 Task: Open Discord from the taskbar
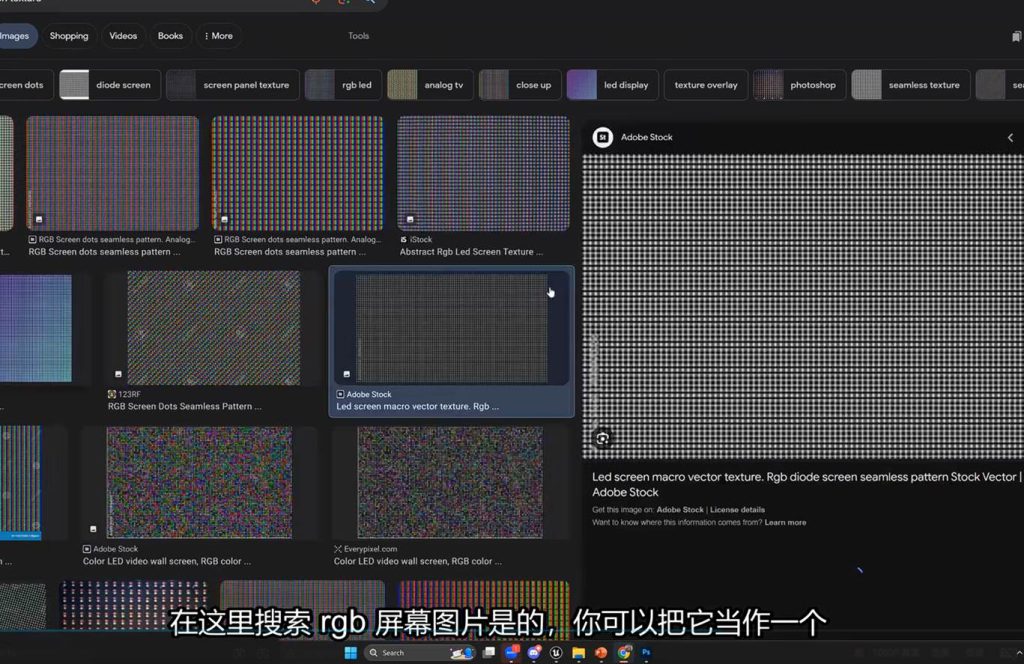pos(534,653)
